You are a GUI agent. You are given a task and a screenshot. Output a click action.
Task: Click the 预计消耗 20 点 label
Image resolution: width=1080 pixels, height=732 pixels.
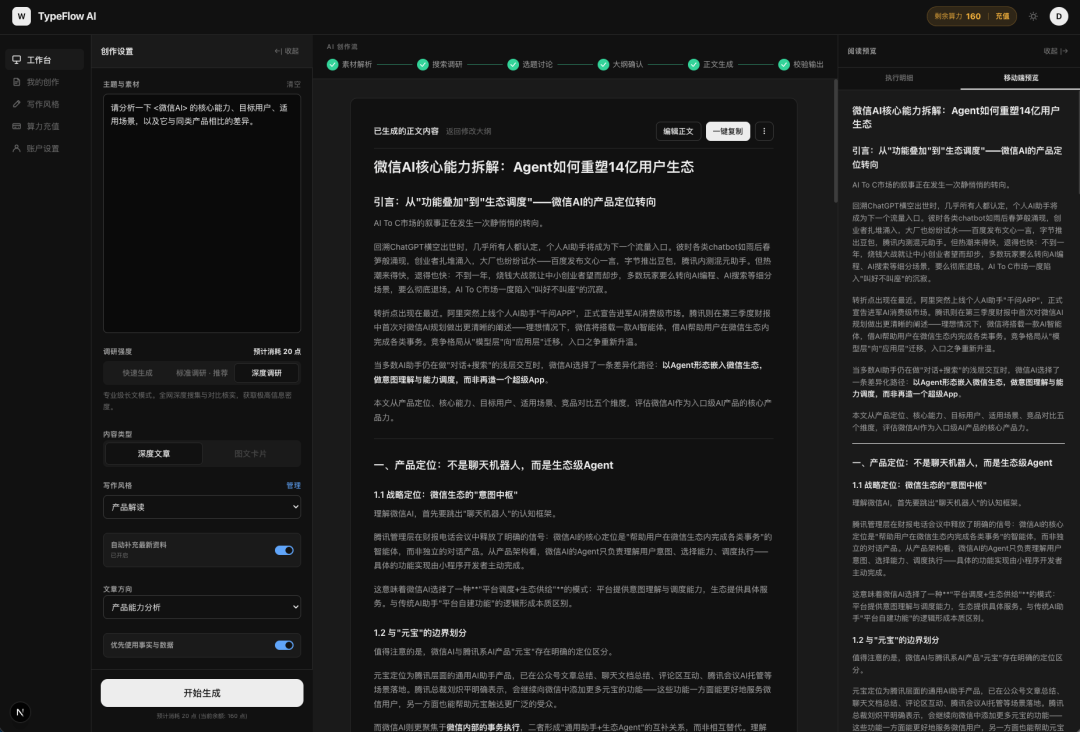[x=277, y=351]
